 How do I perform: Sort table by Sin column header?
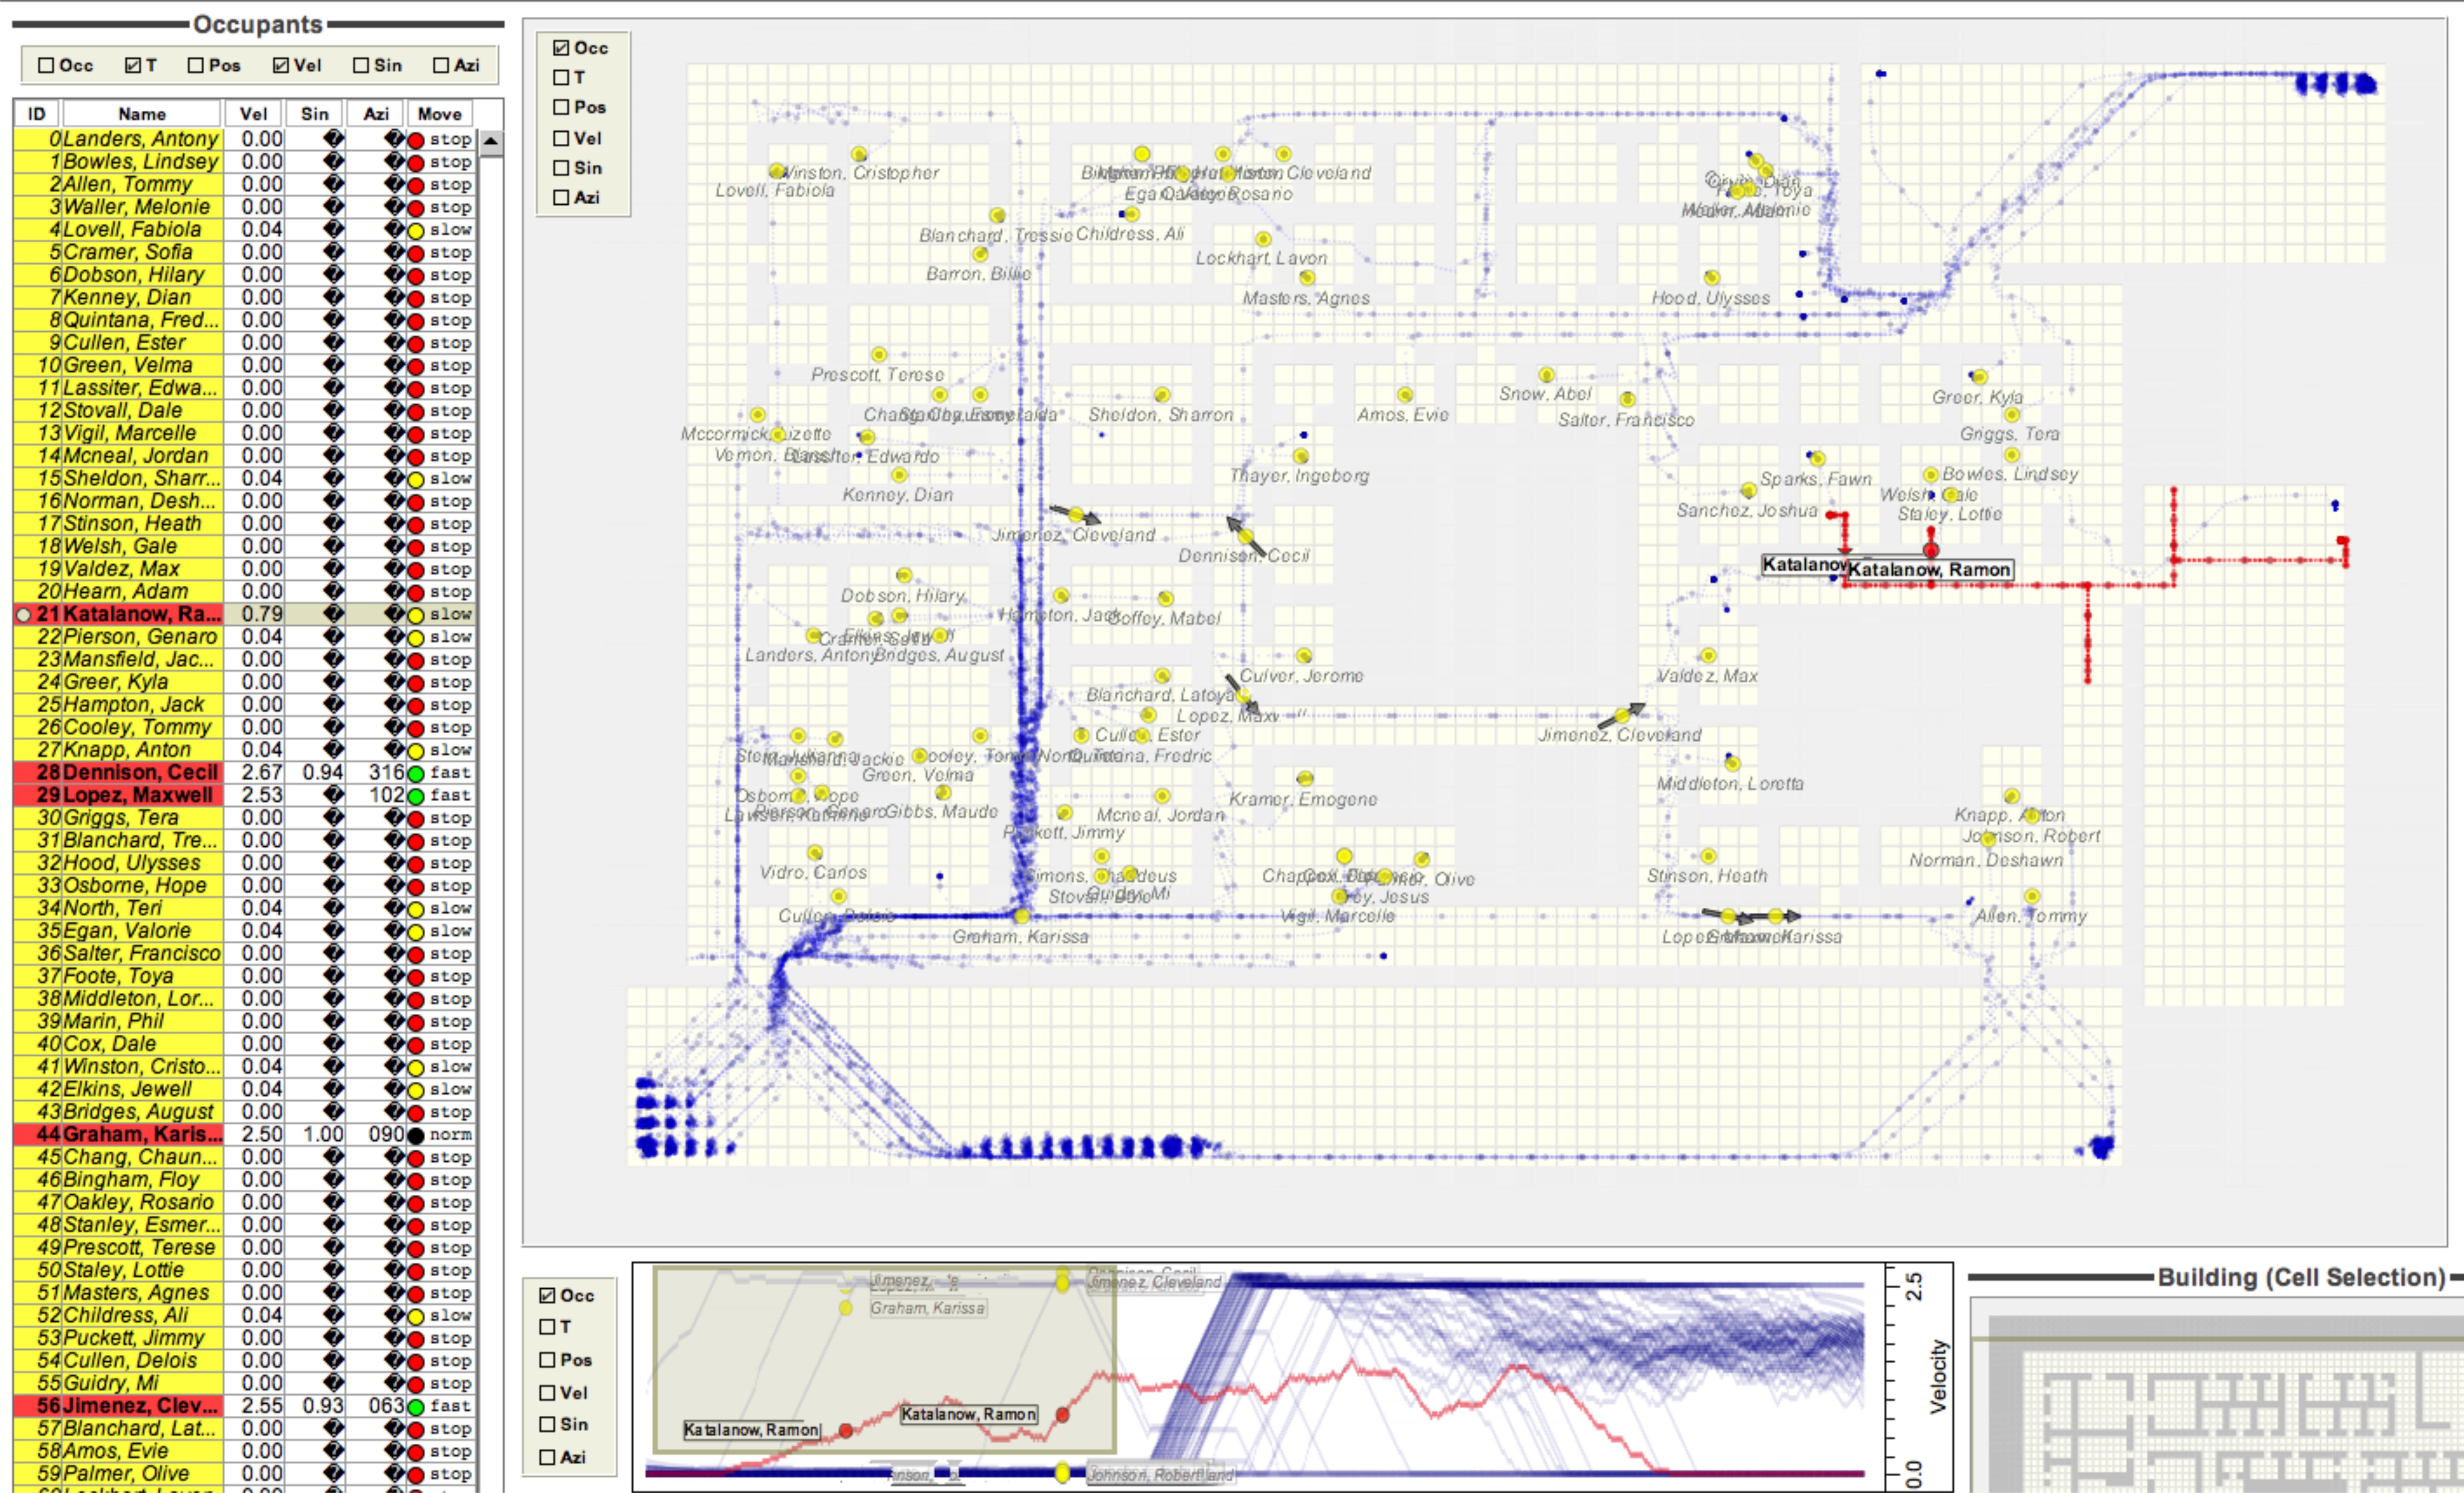pos(315,113)
